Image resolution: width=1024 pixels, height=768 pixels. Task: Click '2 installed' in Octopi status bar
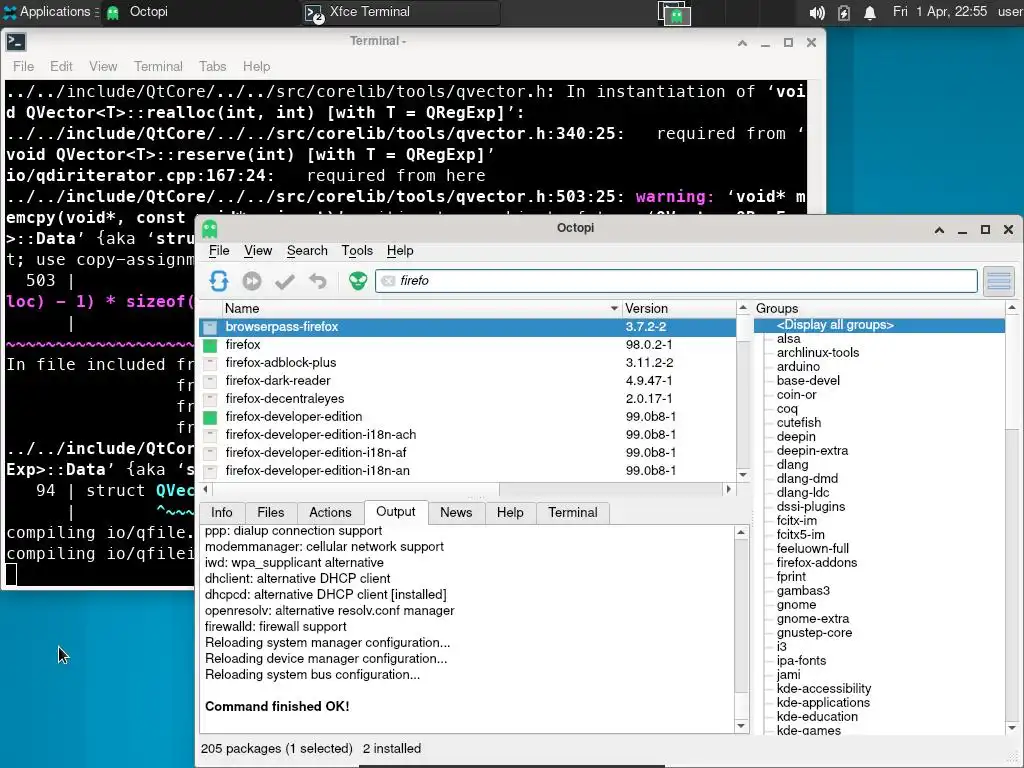(392, 749)
